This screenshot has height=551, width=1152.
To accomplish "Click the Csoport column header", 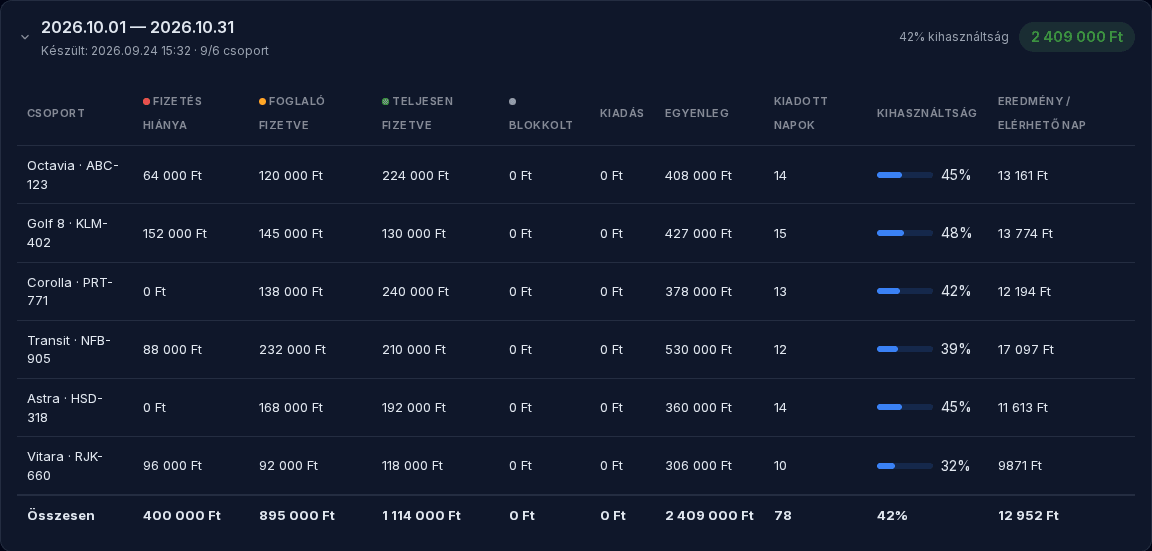I will [56, 113].
